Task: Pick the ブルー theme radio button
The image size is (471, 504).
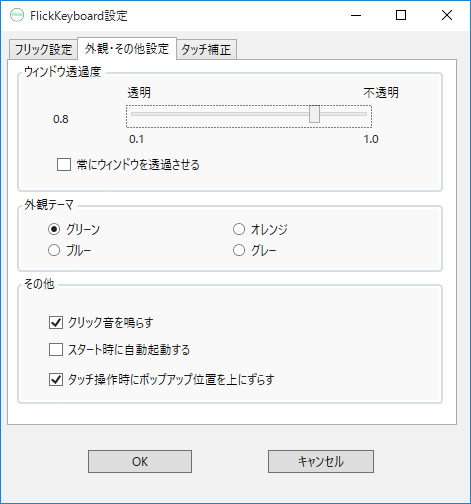Action: point(54,250)
